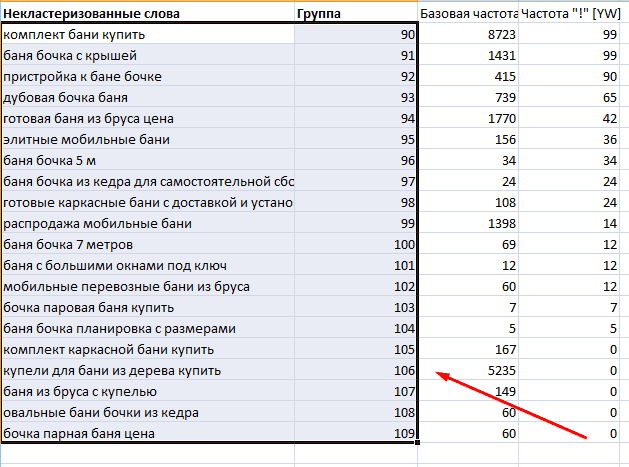Image resolution: width=629 pixels, height=467 pixels.
Task: Click YW frequency cell 14
Action: tap(570, 223)
